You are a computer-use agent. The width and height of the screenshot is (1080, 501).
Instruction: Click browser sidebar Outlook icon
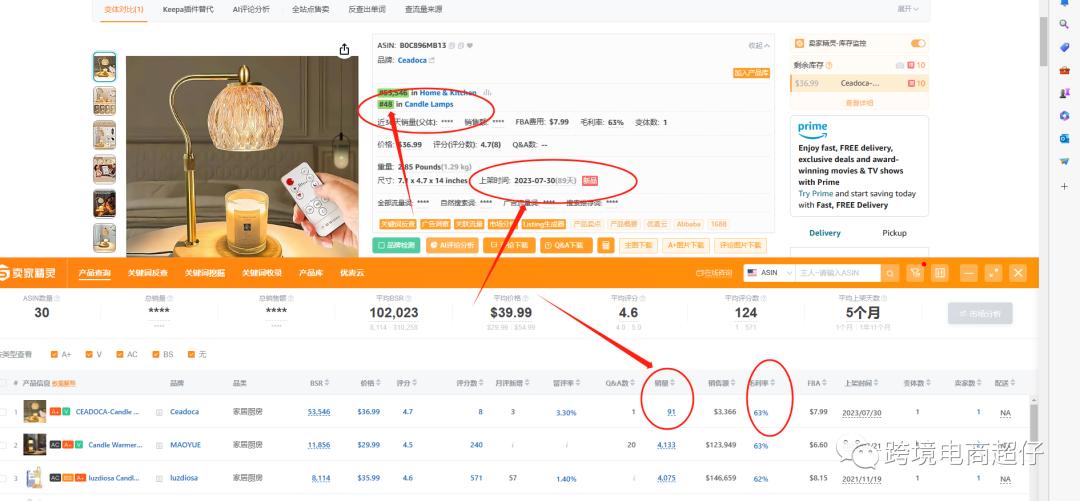(x=1064, y=138)
